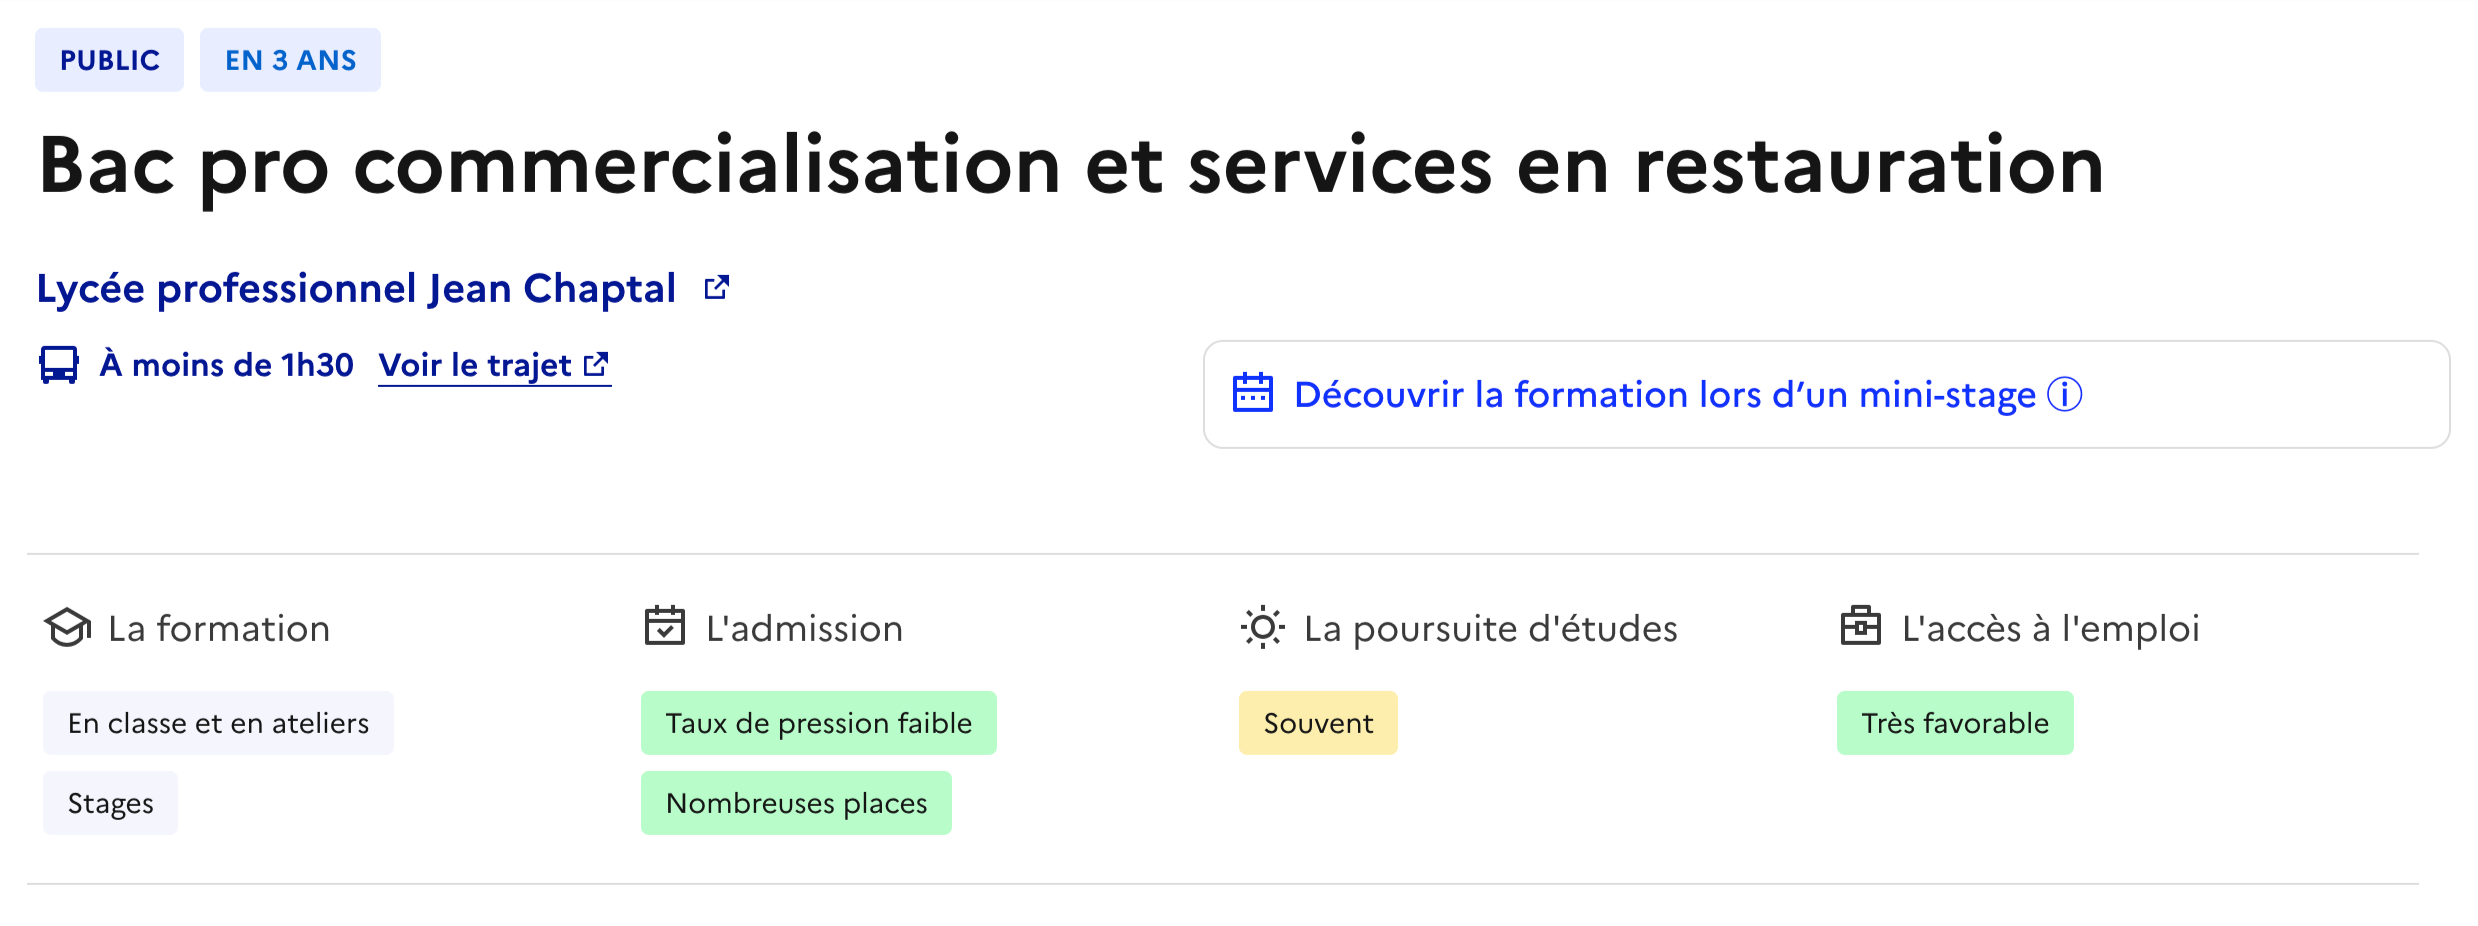This screenshot has width=2478, height=926.
Task: Select the PUBLIC tag
Action: click(x=109, y=59)
